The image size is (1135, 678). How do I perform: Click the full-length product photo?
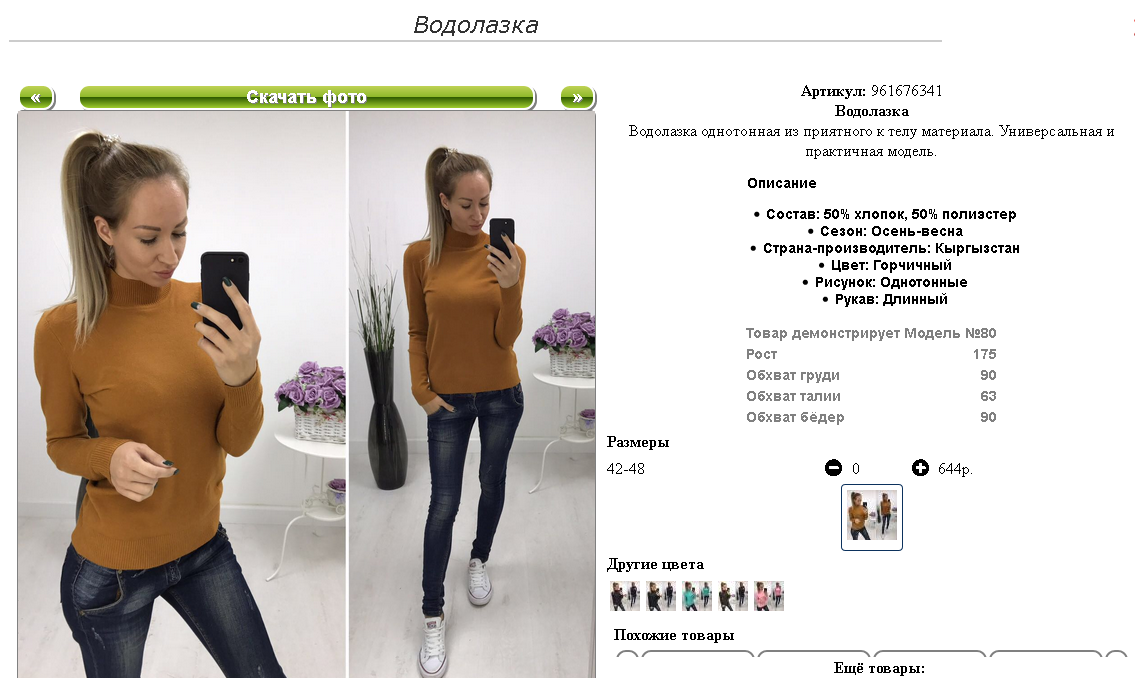(x=472, y=394)
